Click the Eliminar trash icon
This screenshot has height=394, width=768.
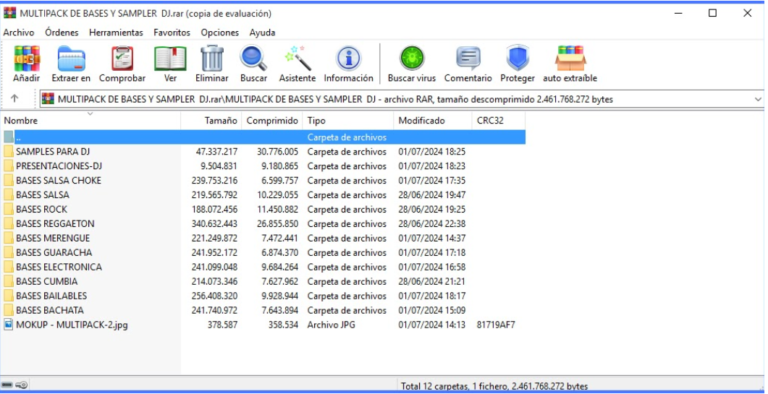coord(212,58)
